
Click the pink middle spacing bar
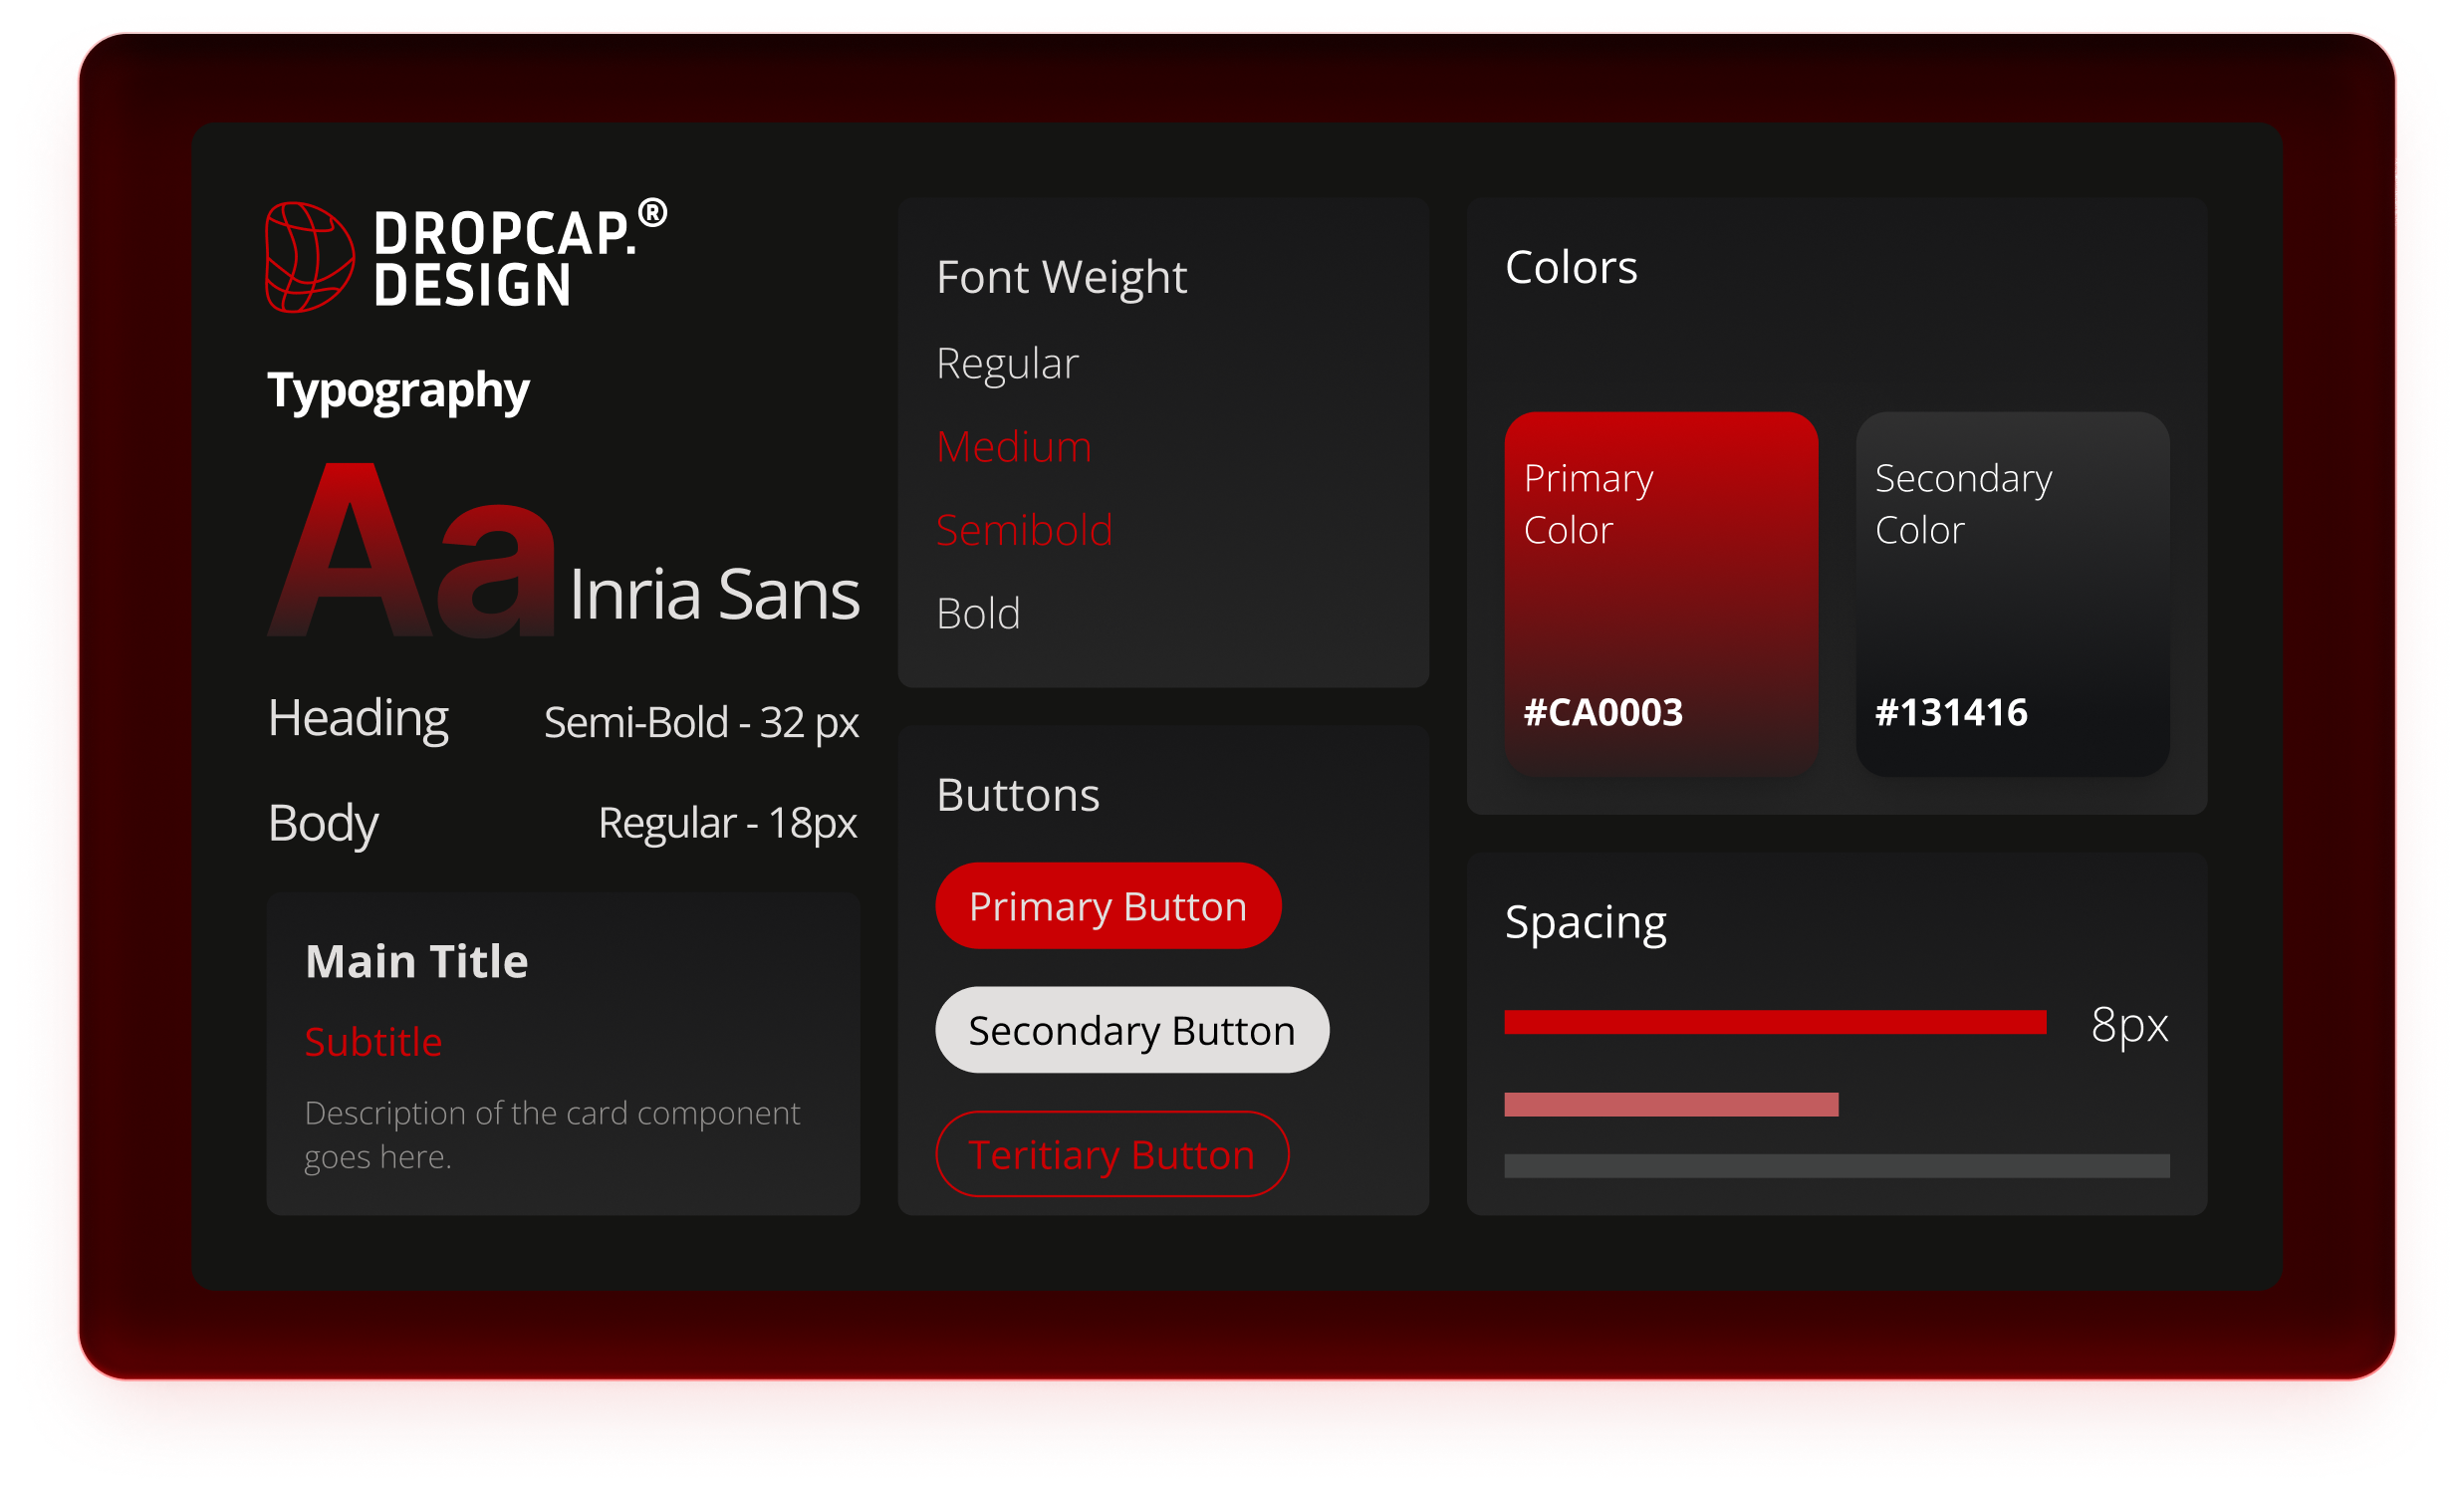click(1670, 1104)
